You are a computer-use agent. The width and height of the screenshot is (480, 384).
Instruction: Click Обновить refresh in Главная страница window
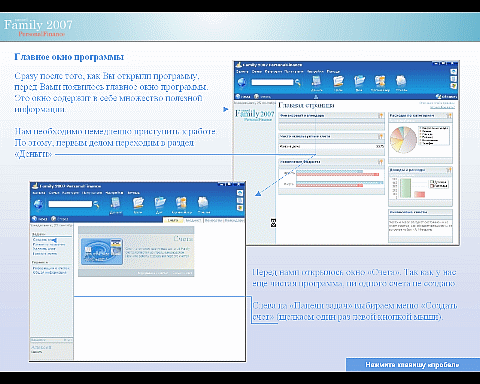pos(446,96)
